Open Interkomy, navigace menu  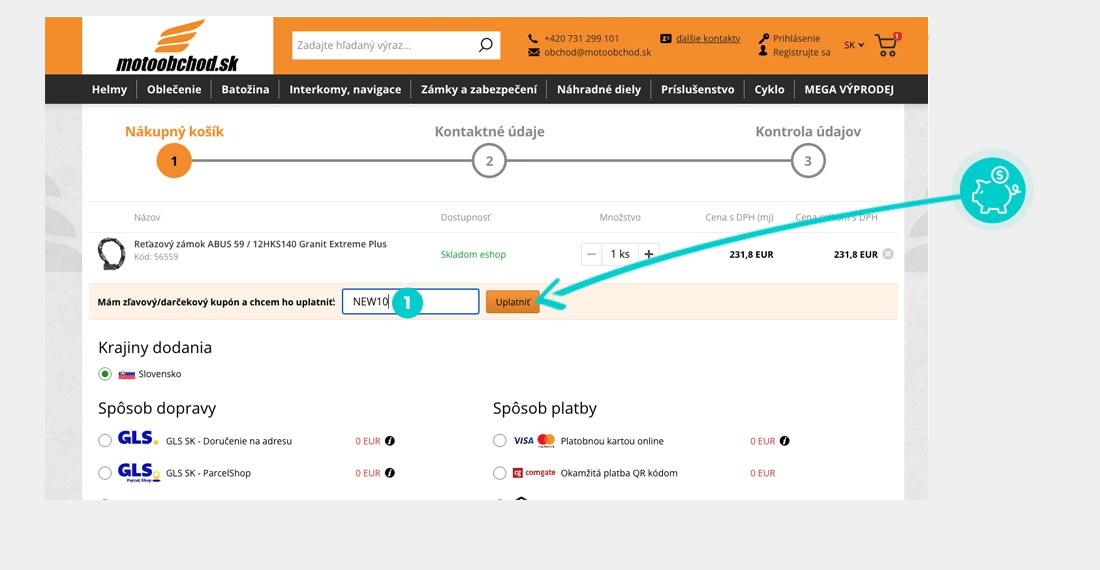(345, 89)
